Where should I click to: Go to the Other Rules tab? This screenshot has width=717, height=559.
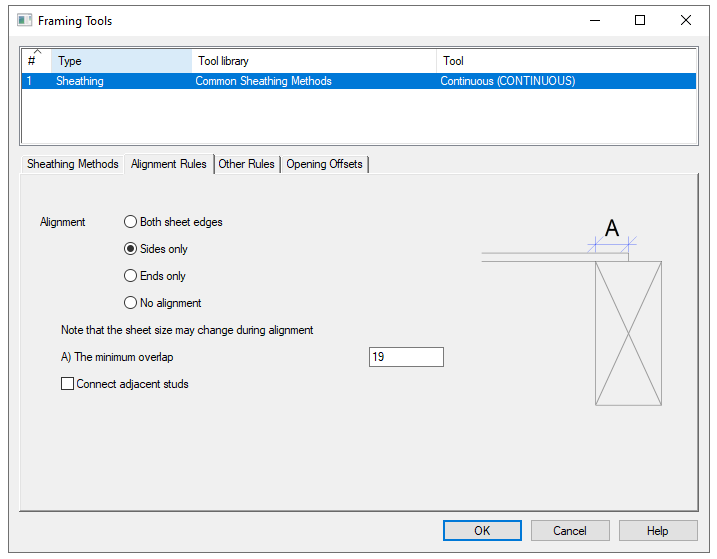246,164
